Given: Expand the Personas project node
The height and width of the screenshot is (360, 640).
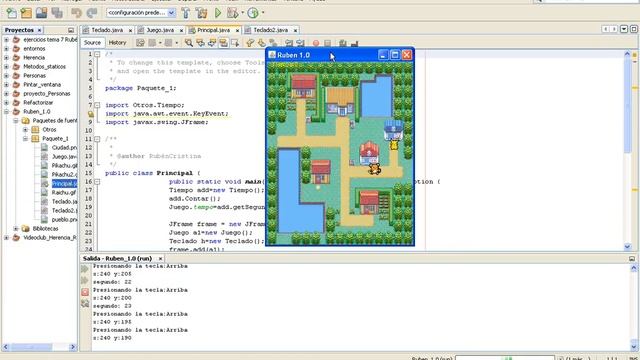Looking at the screenshot, I should 6,76.
